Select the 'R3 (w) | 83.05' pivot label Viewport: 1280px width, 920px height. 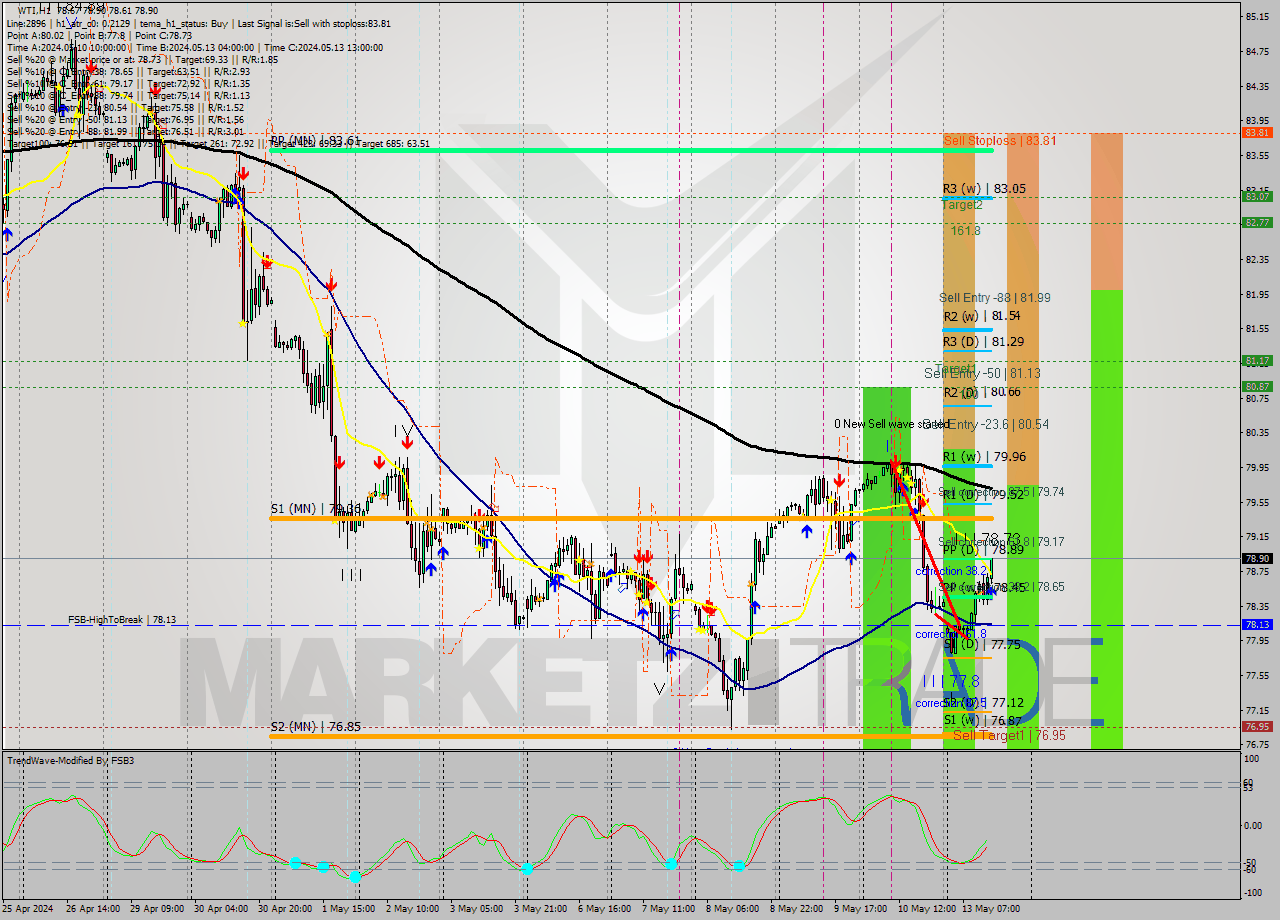click(x=983, y=188)
